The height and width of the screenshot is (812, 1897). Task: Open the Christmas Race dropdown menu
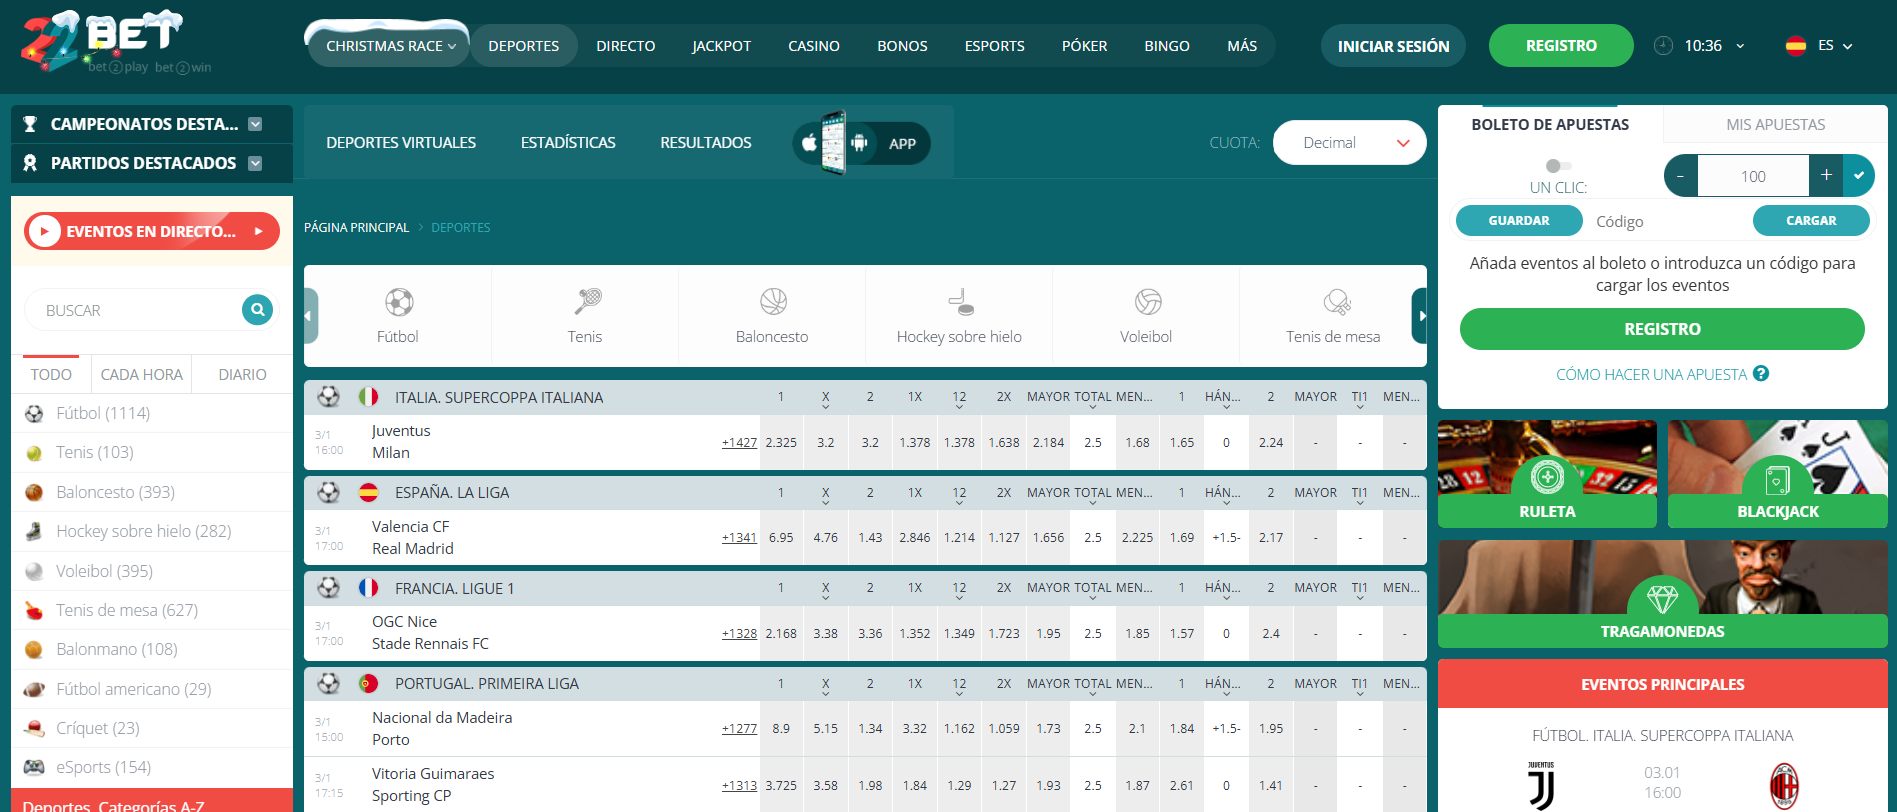tap(389, 46)
